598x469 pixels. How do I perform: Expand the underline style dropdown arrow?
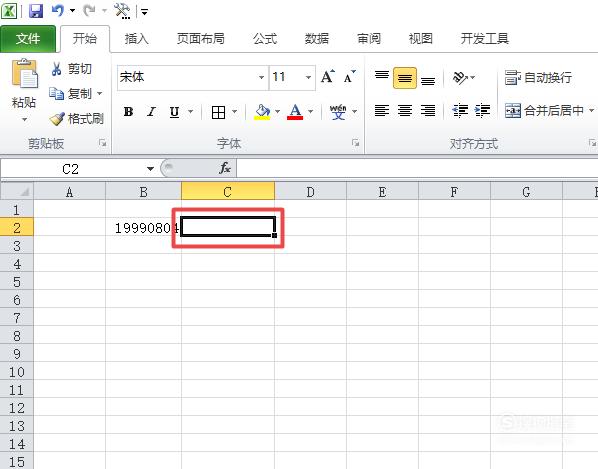click(x=191, y=112)
